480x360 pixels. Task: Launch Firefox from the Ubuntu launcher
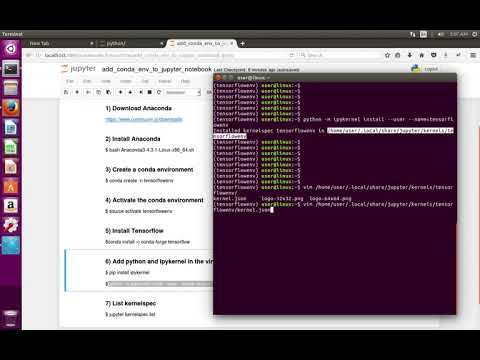pos(11,108)
